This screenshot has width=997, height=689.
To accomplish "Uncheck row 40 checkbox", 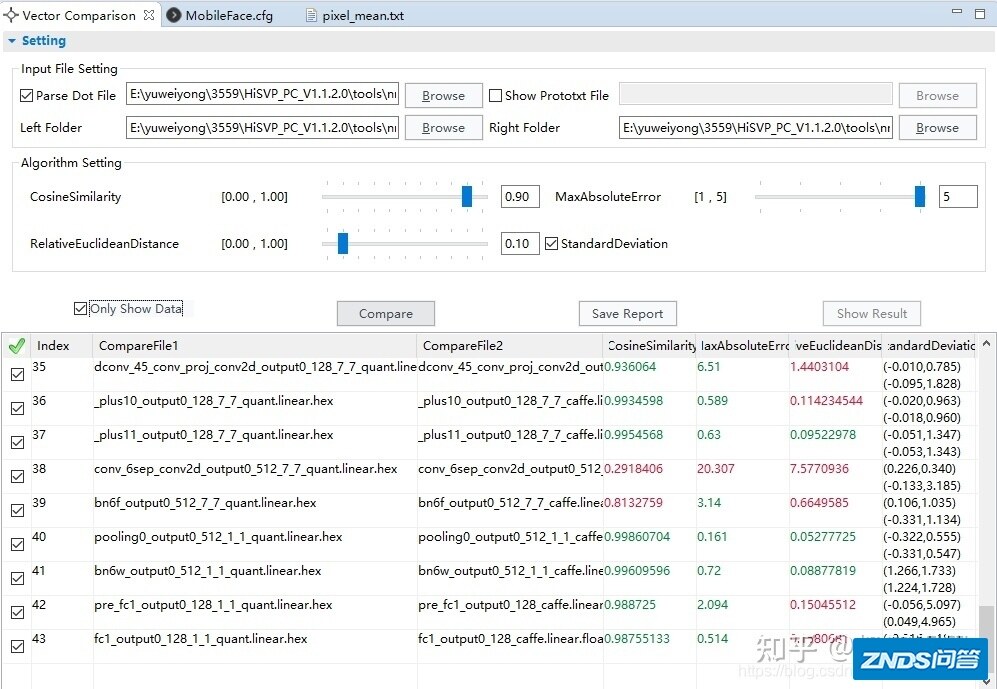I will 18,544.
